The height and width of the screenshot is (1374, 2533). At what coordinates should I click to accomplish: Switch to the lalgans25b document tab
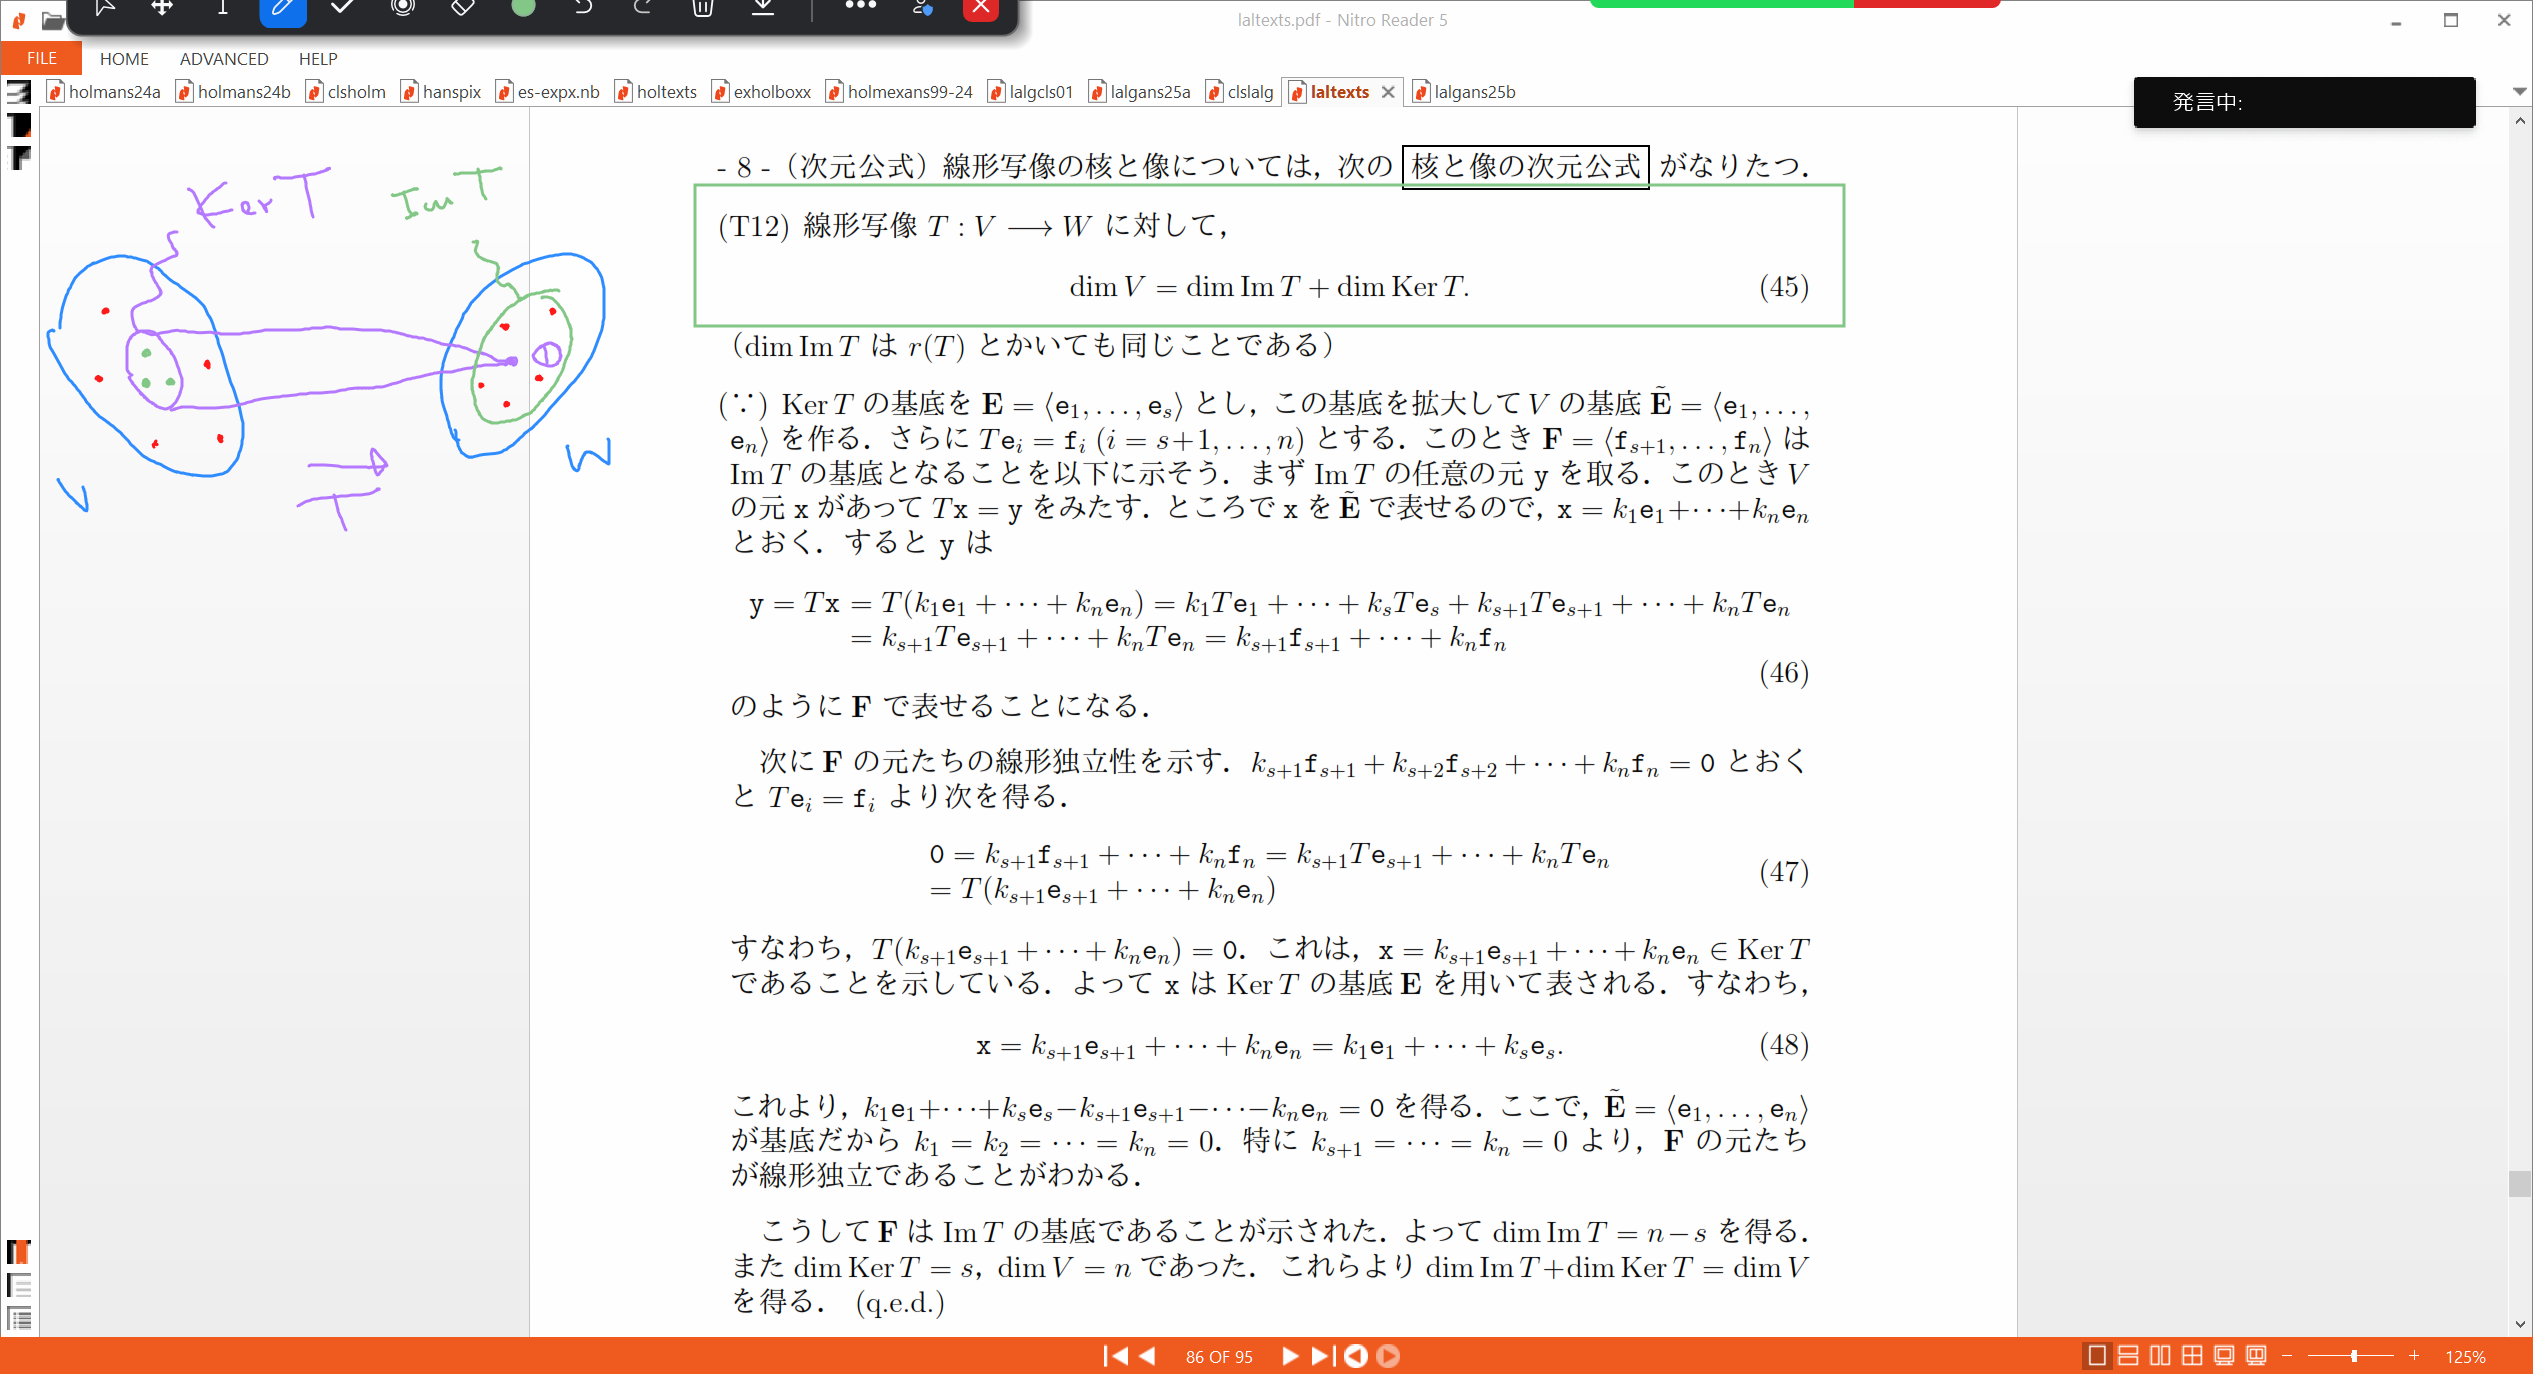click(1465, 92)
